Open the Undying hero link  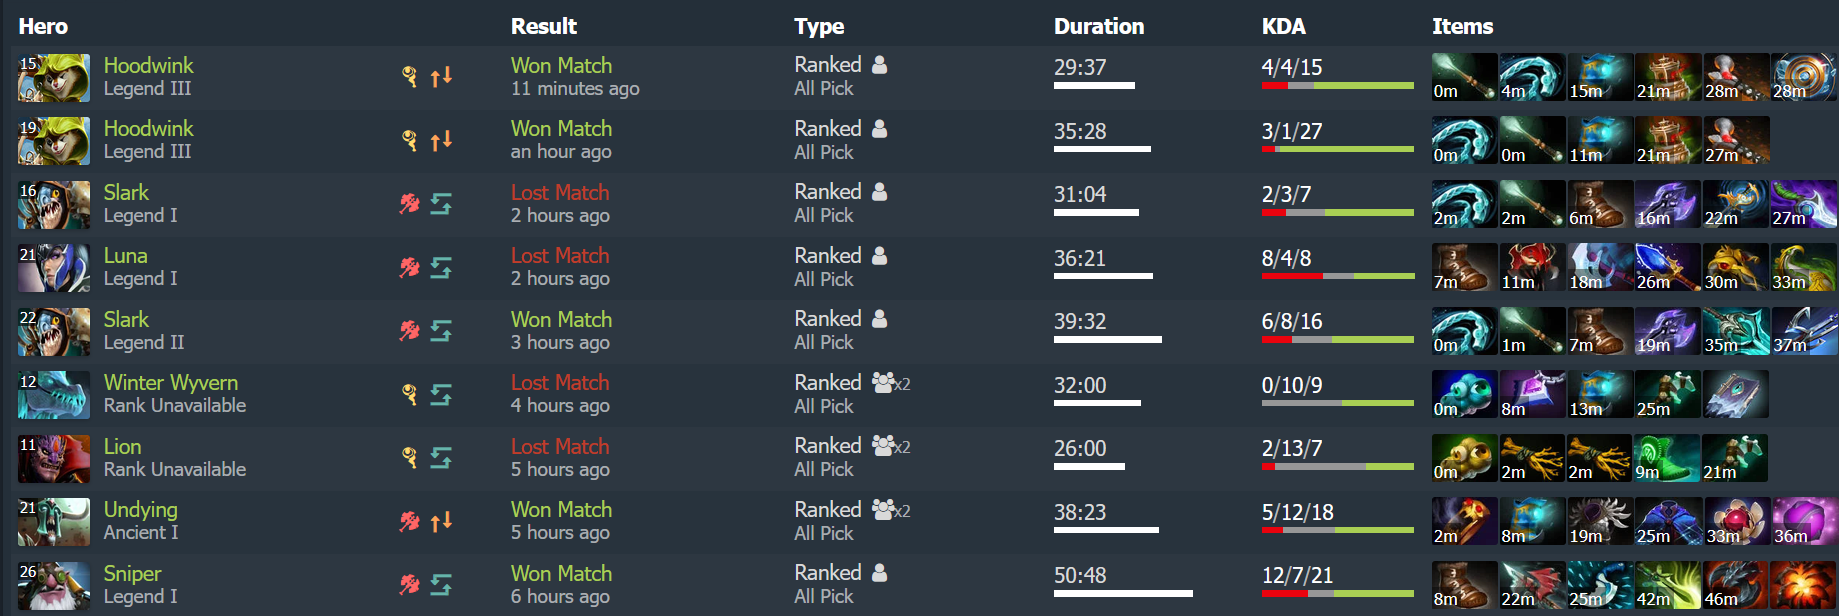tap(141, 510)
